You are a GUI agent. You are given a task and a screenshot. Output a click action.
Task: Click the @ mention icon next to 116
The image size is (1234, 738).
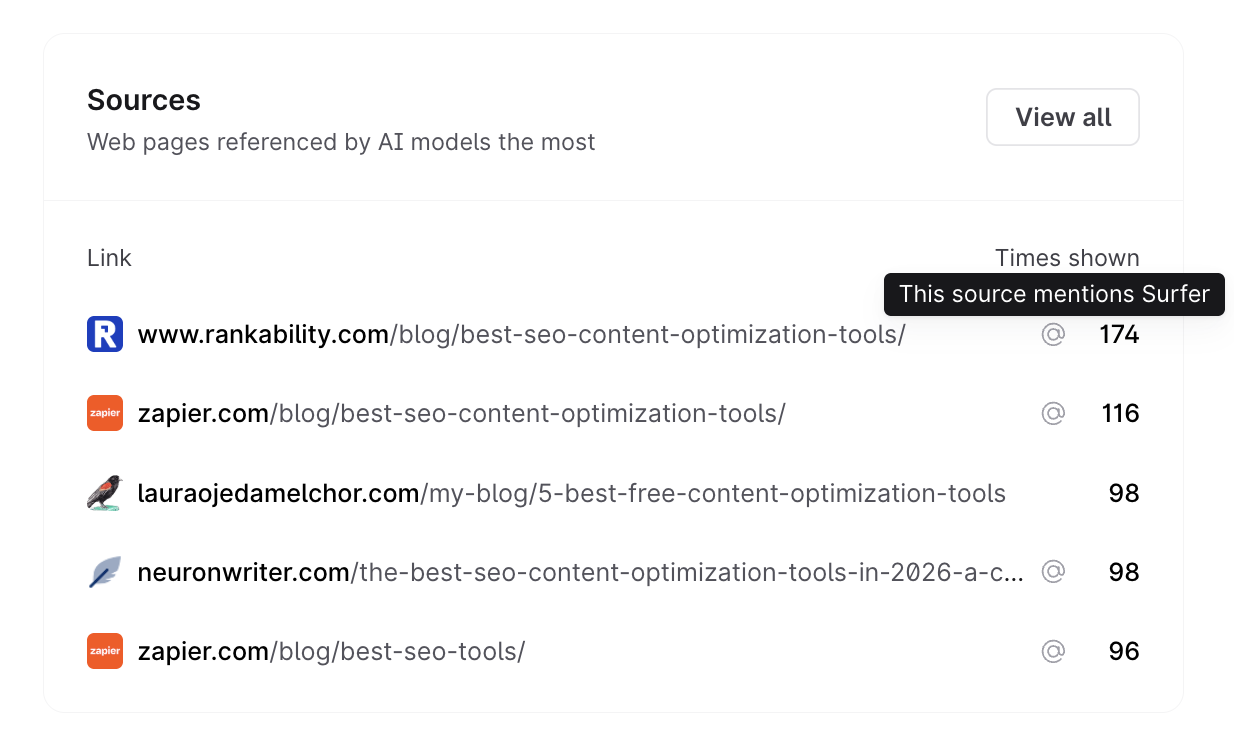pyautogui.click(x=1053, y=413)
